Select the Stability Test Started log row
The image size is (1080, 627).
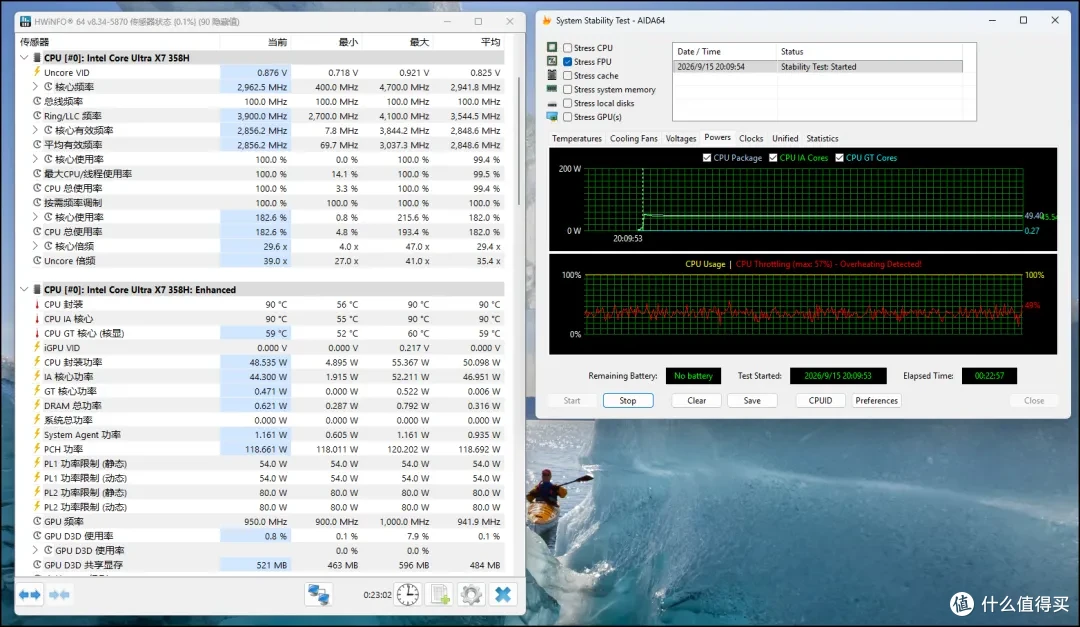pyautogui.click(x=817, y=67)
